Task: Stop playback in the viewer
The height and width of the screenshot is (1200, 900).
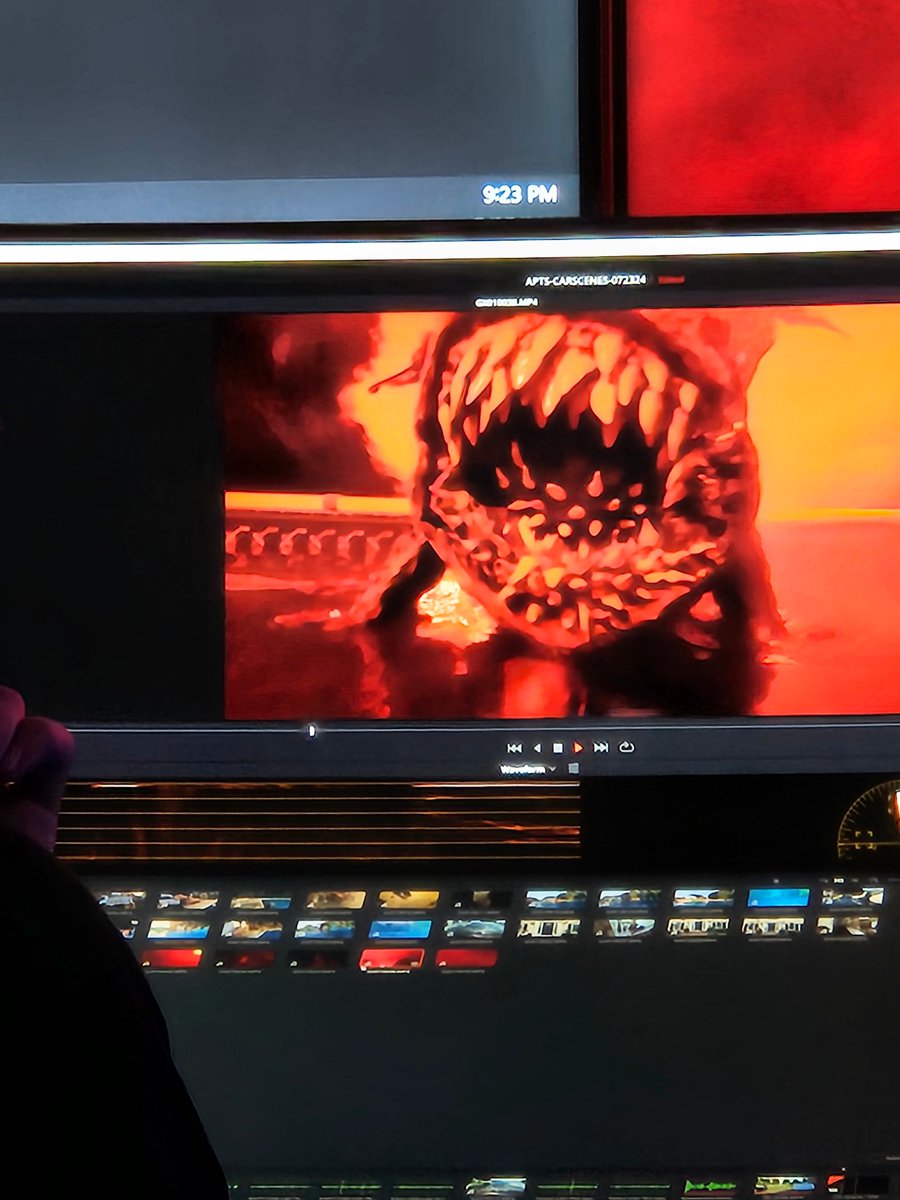Action: click(558, 747)
